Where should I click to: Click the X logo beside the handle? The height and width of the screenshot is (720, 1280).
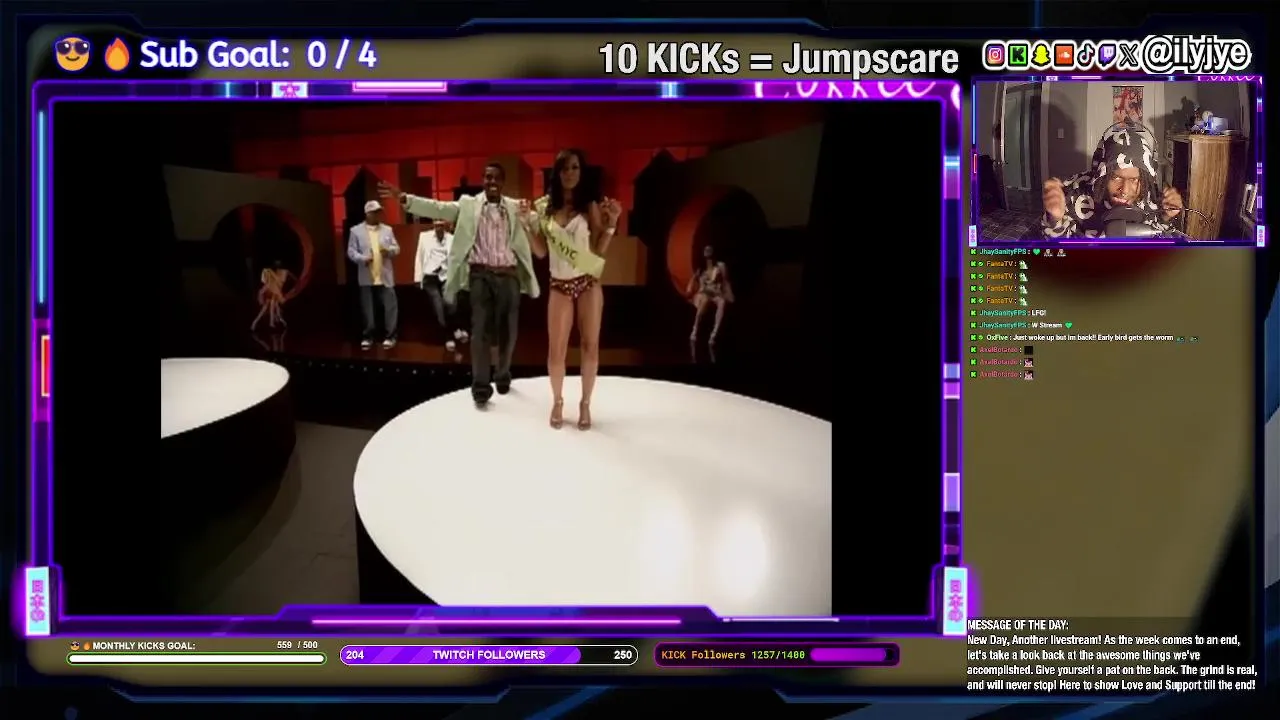pyautogui.click(x=1129, y=56)
